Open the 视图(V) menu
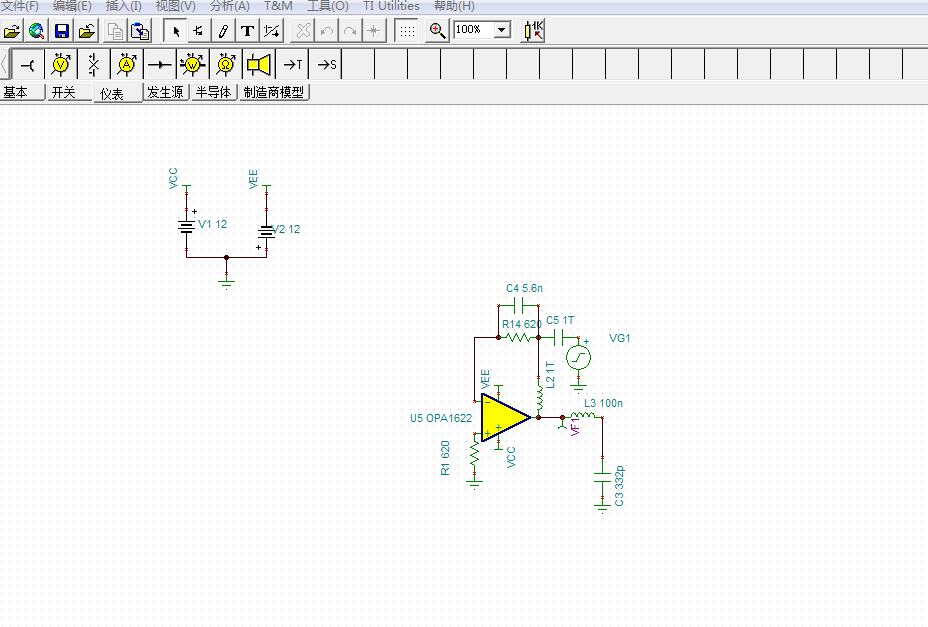Image resolution: width=928 pixels, height=627 pixels. coord(176,6)
